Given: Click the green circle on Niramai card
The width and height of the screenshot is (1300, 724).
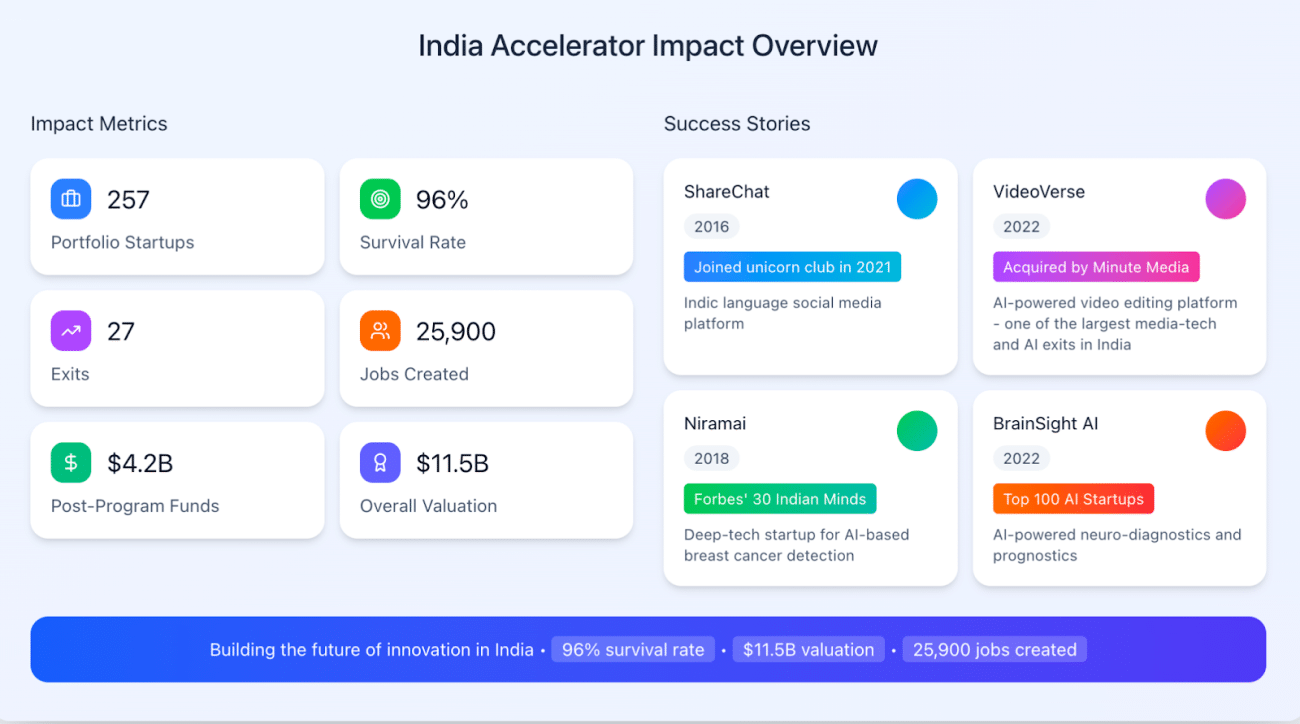Looking at the screenshot, I should pos(917,431).
